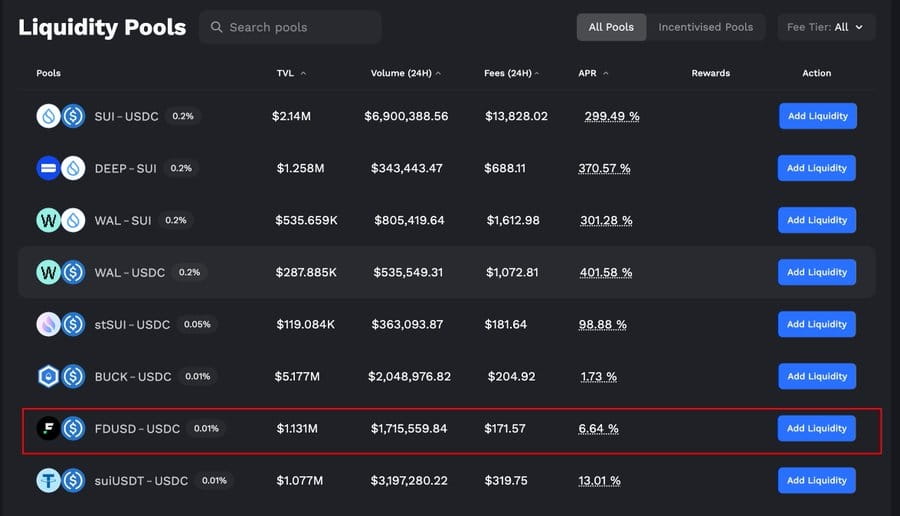
Task: Open the WAL - SUI pool name
Action: tap(123, 221)
